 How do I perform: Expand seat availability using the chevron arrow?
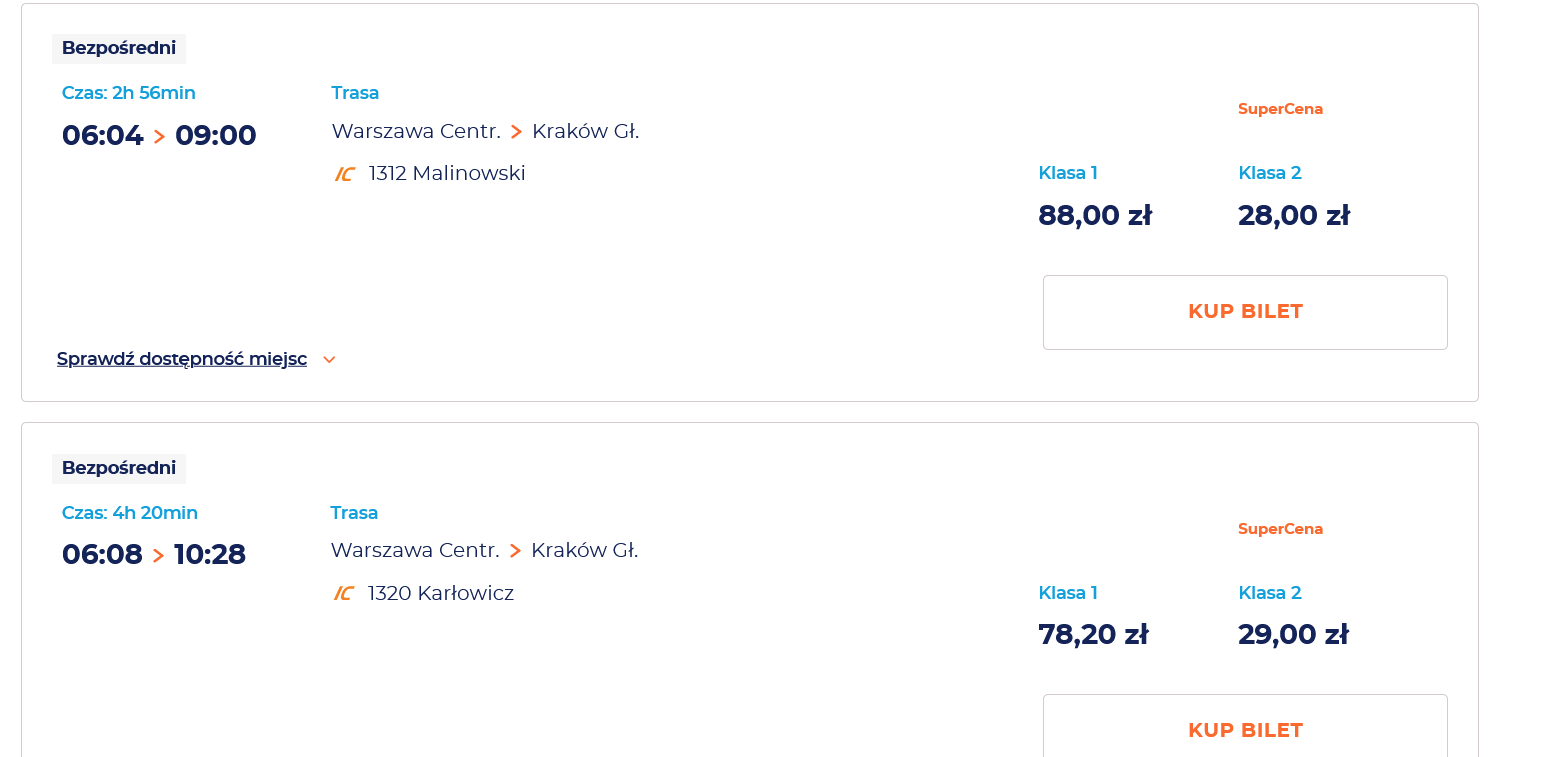[330, 360]
